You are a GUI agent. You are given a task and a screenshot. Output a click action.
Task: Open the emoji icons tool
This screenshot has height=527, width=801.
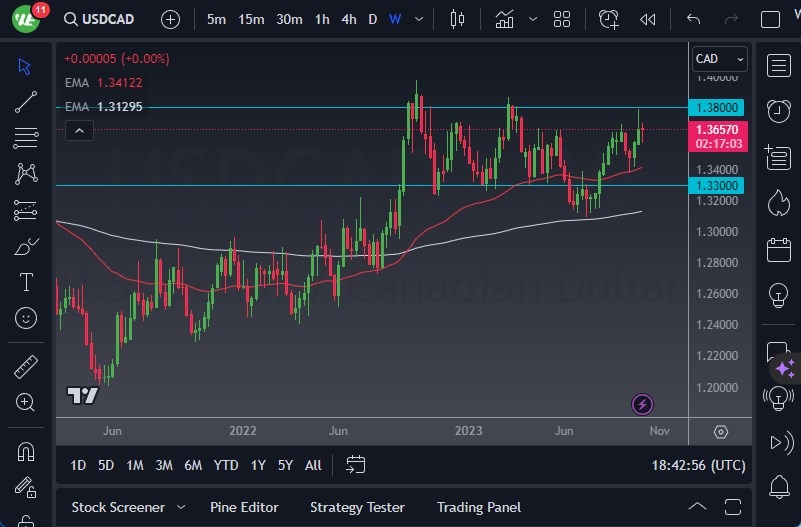(x=26, y=318)
